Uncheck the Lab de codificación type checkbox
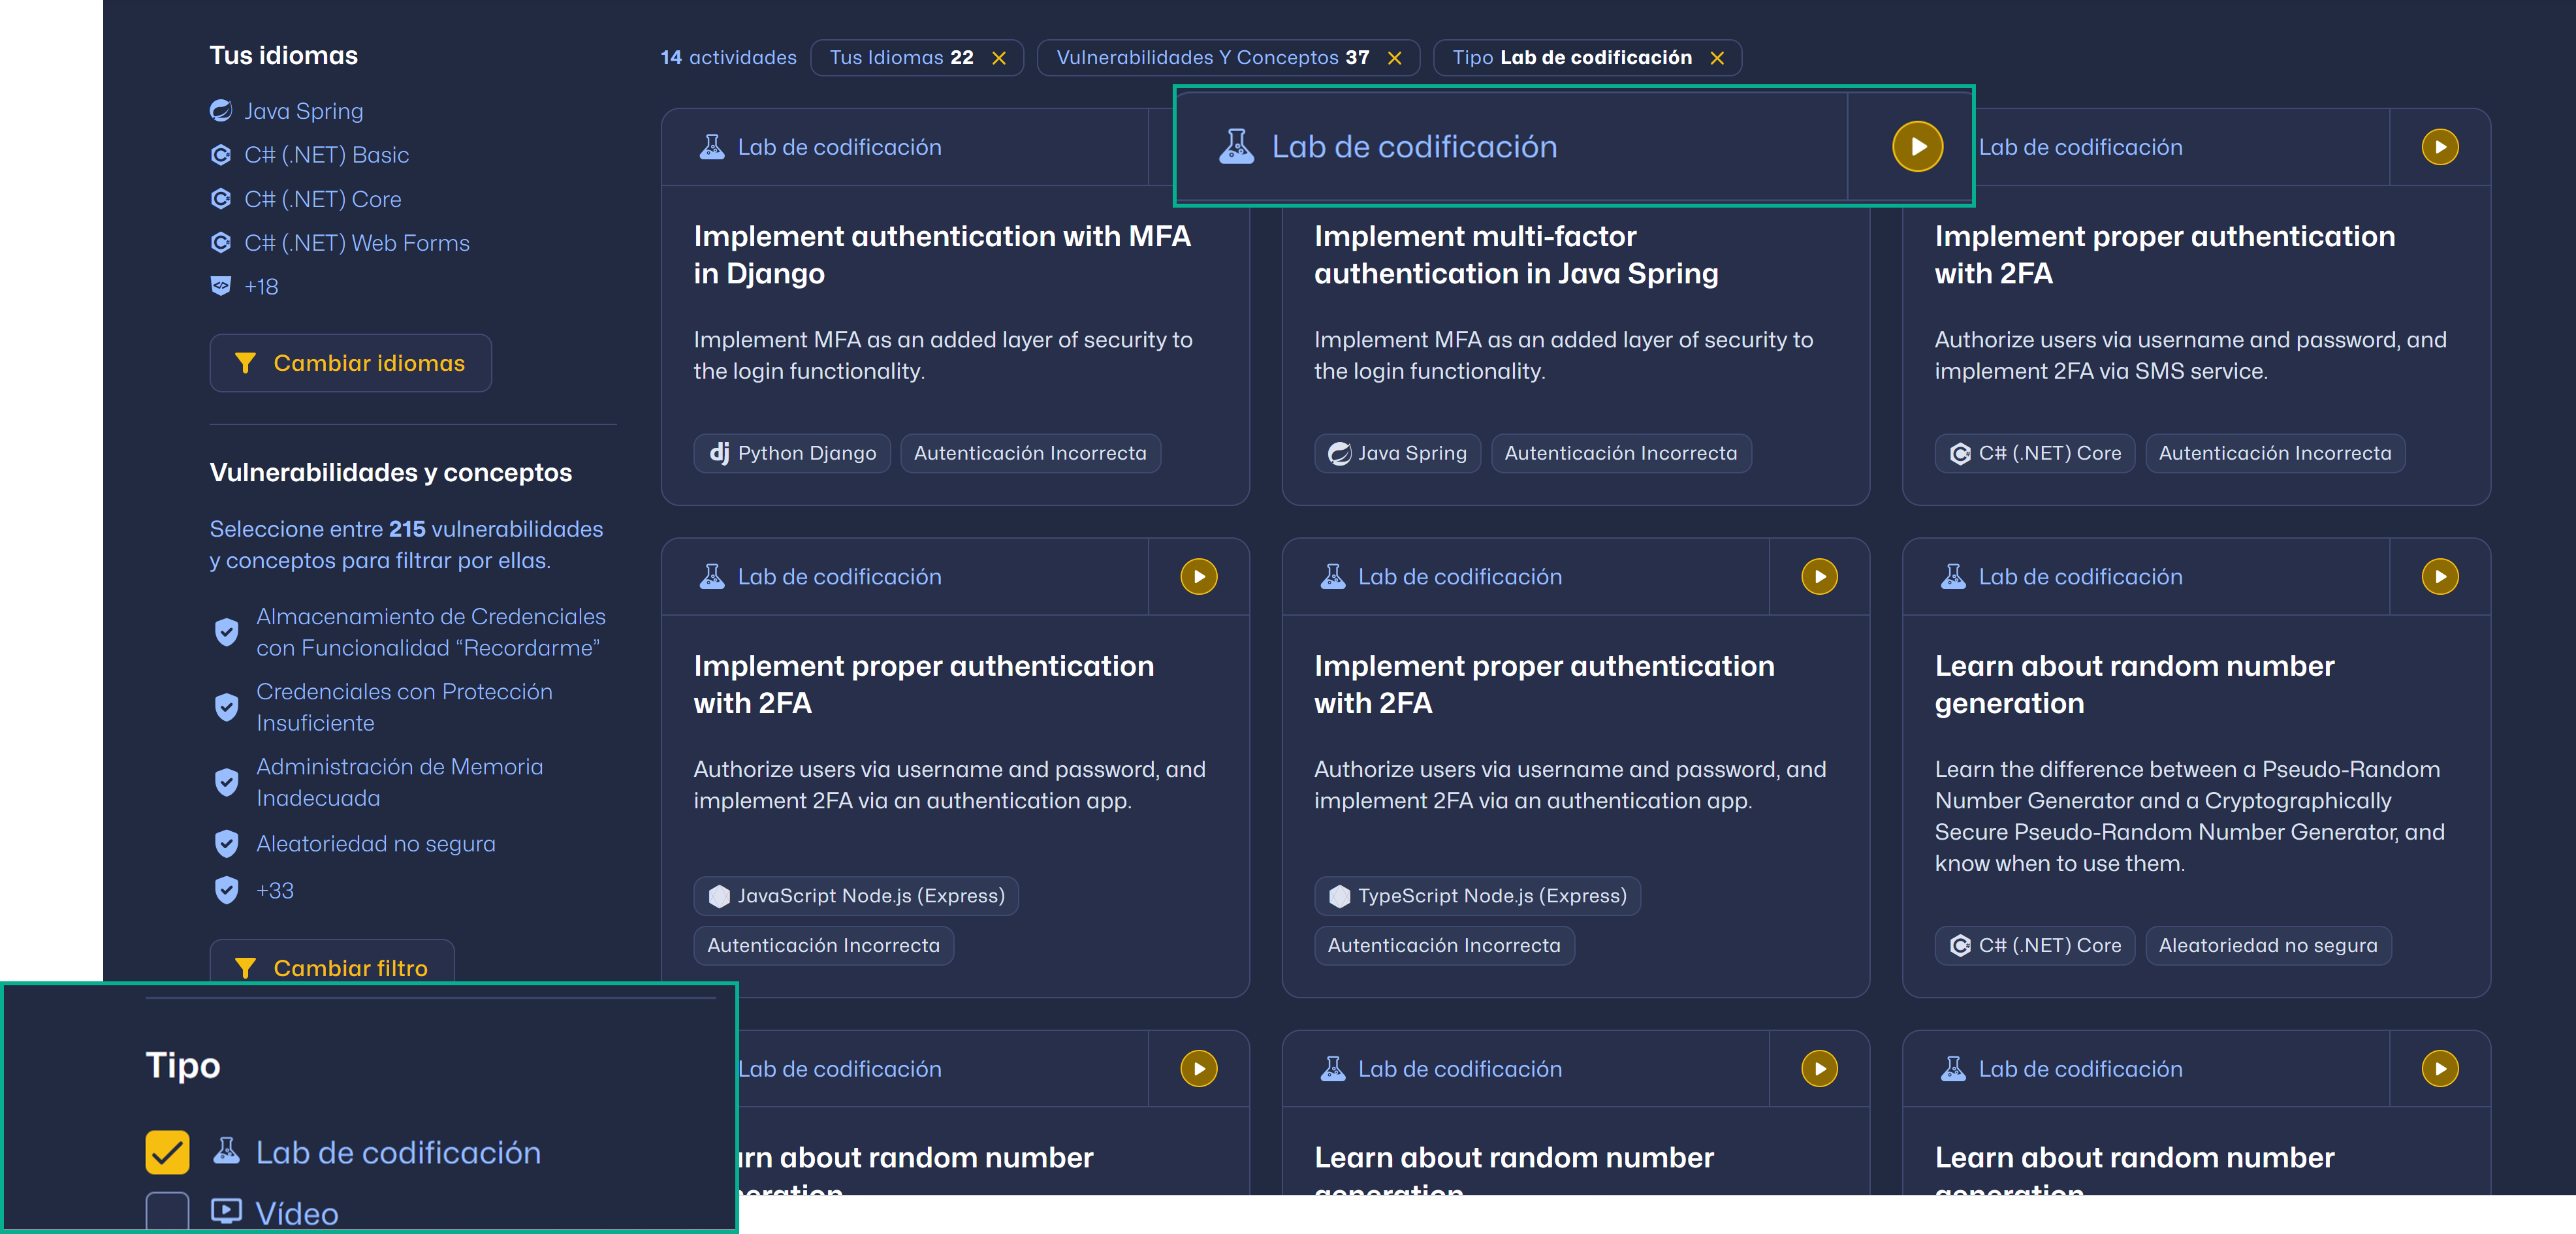This screenshot has height=1234, width=2576. [x=167, y=1152]
